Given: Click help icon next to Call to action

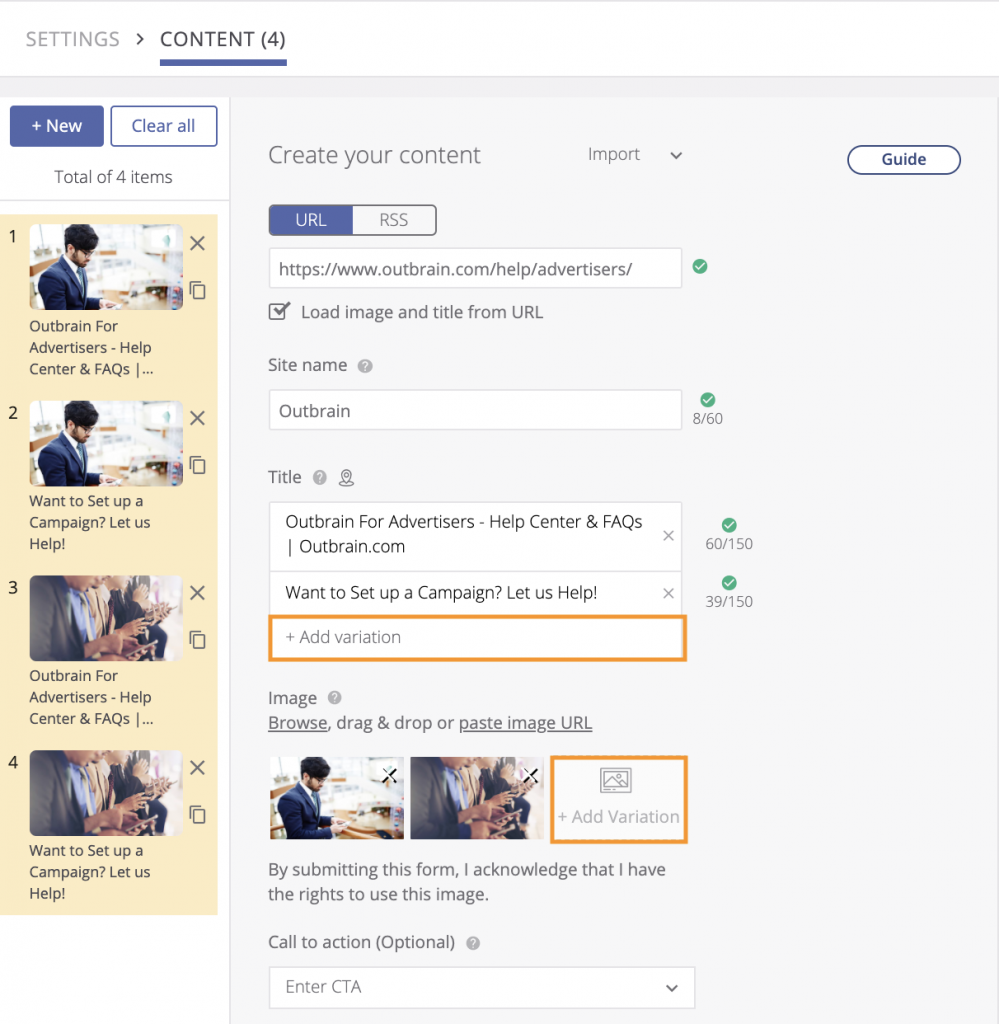Looking at the screenshot, I should (x=473, y=943).
